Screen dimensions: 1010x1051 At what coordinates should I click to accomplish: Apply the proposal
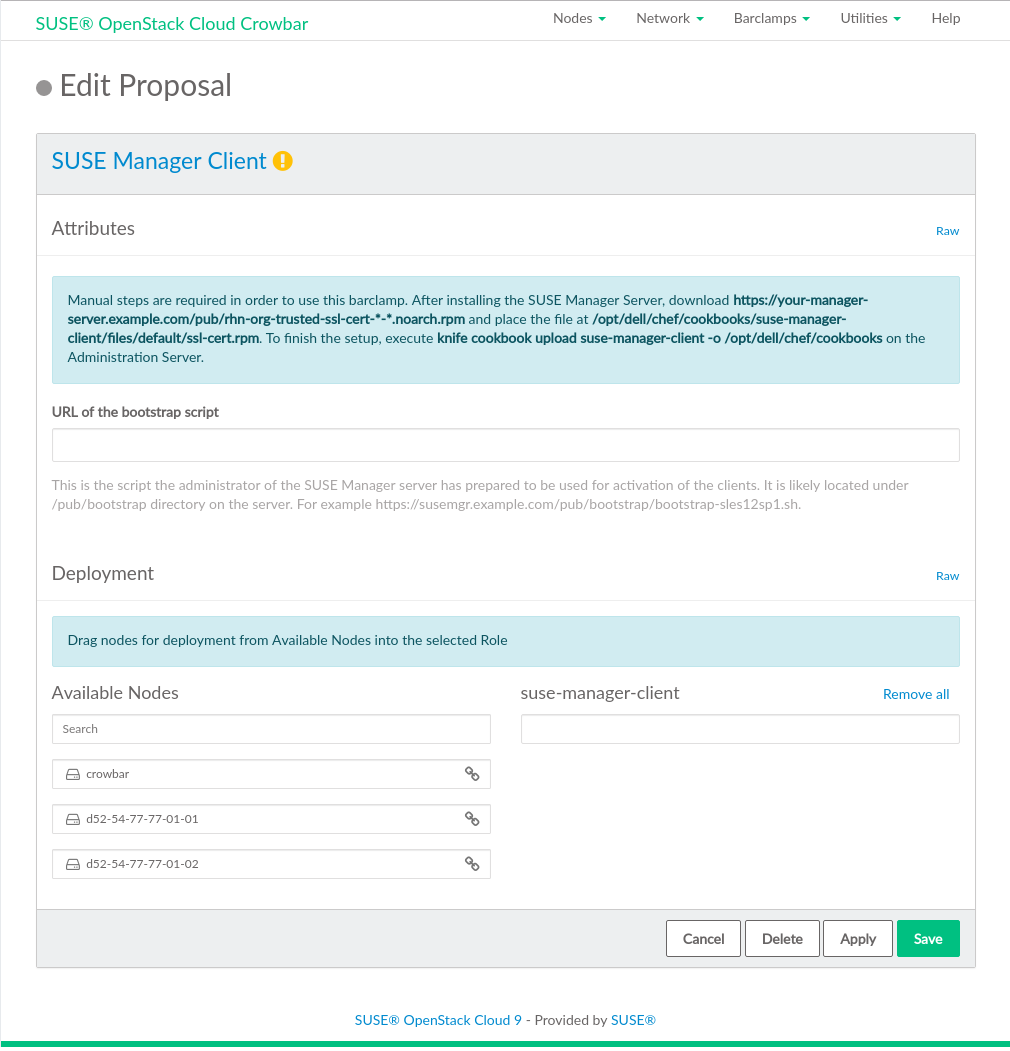[x=858, y=939]
